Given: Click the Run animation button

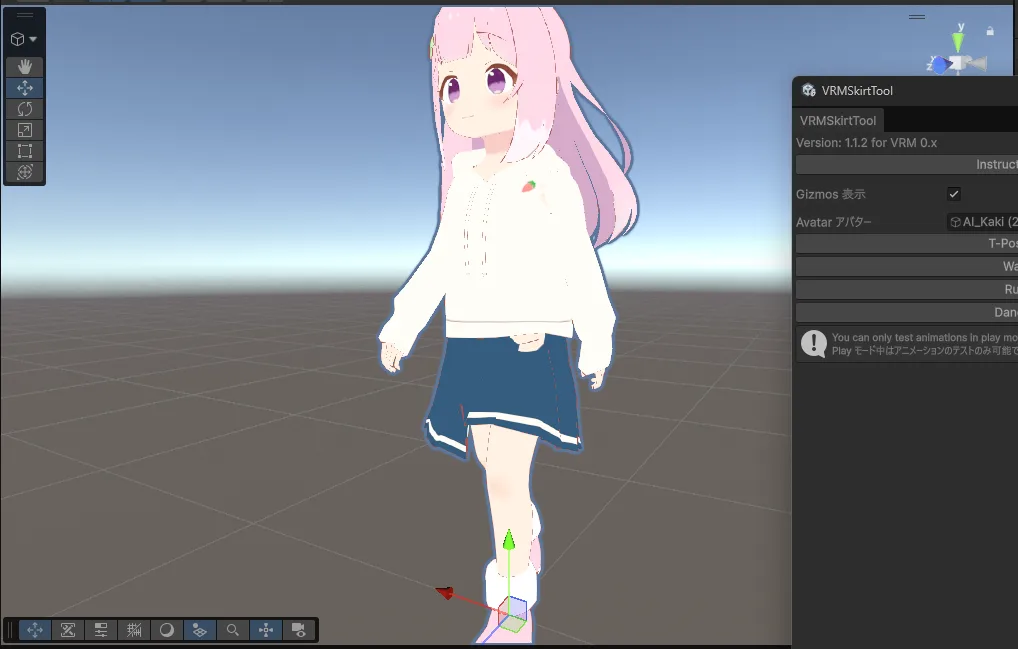Looking at the screenshot, I should pyautogui.click(x=907, y=289).
